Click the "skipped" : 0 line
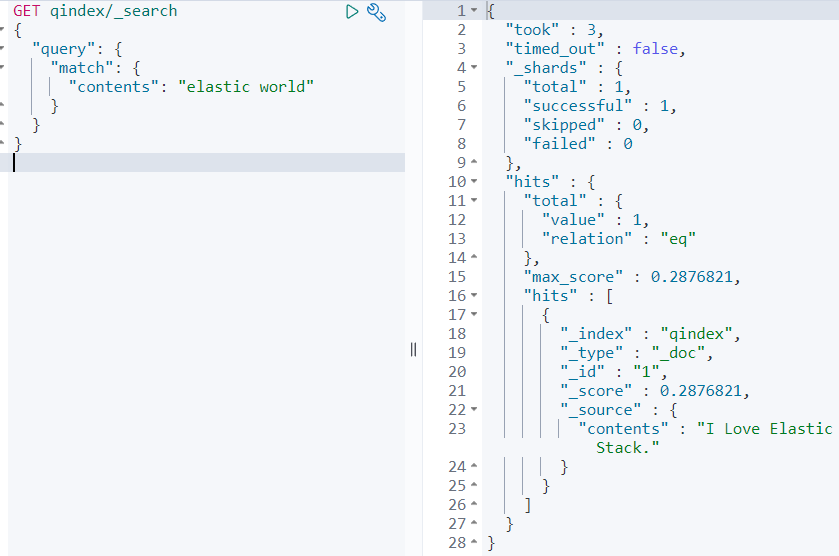The image size is (839, 556). click(586, 125)
